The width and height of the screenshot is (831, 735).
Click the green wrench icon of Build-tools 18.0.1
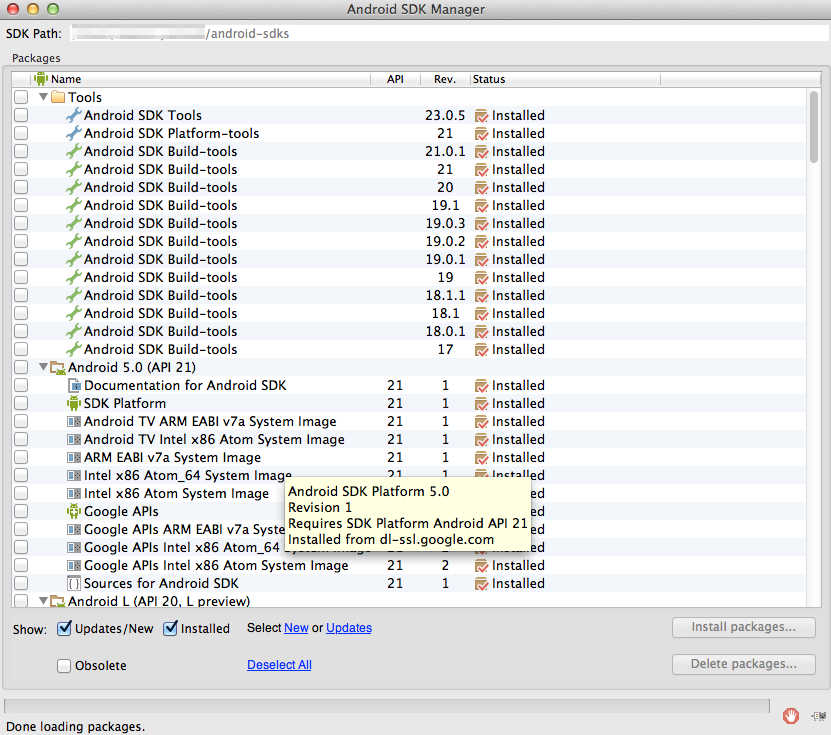74,331
